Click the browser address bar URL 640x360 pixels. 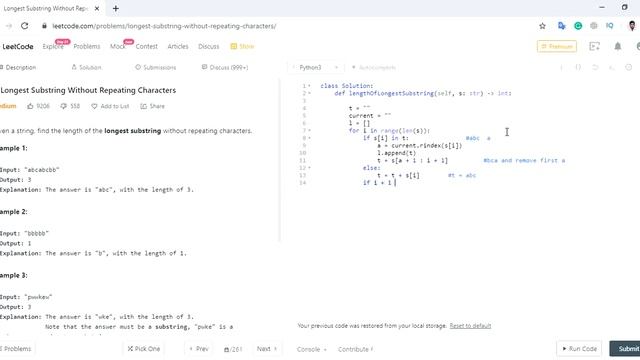[164, 26]
